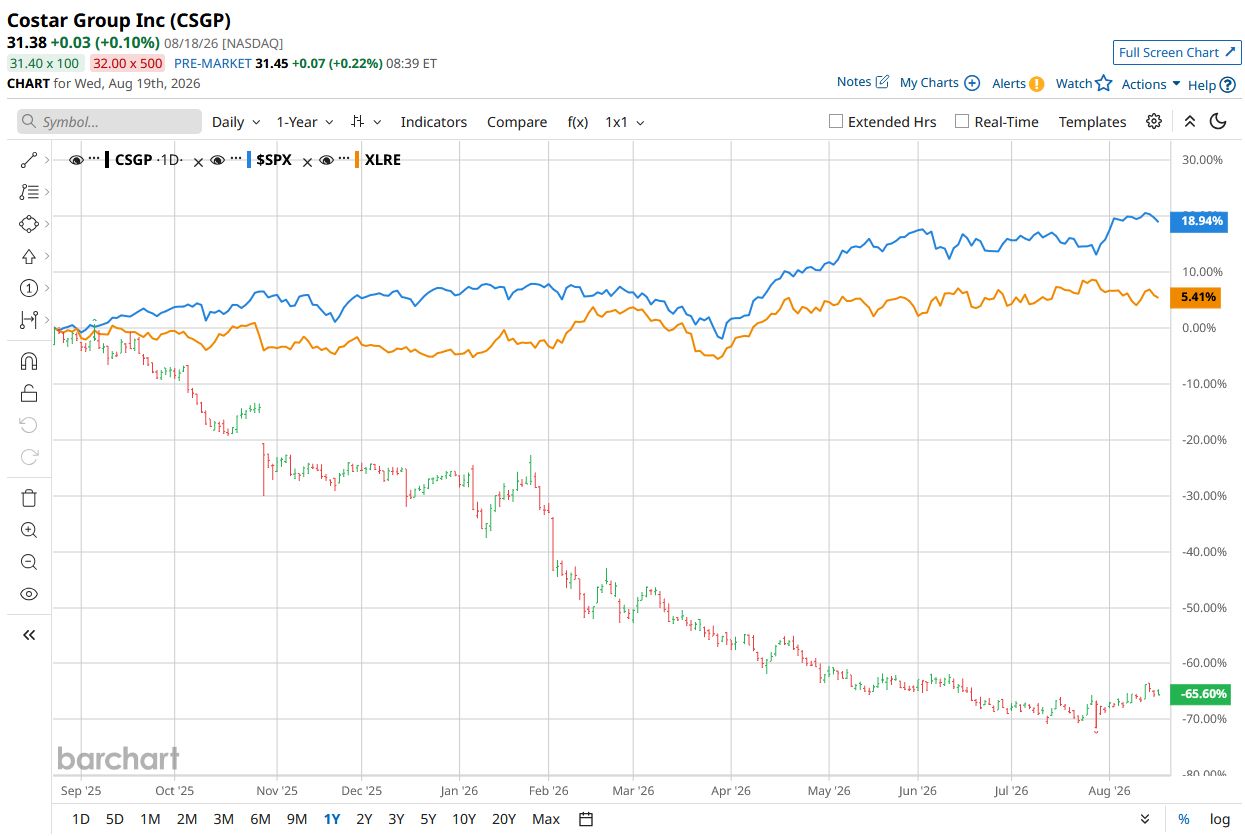The width and height of the screenshot is (1245, 836).
Task: Switch to dark mode moon icon
Action: coord(1218,121)
